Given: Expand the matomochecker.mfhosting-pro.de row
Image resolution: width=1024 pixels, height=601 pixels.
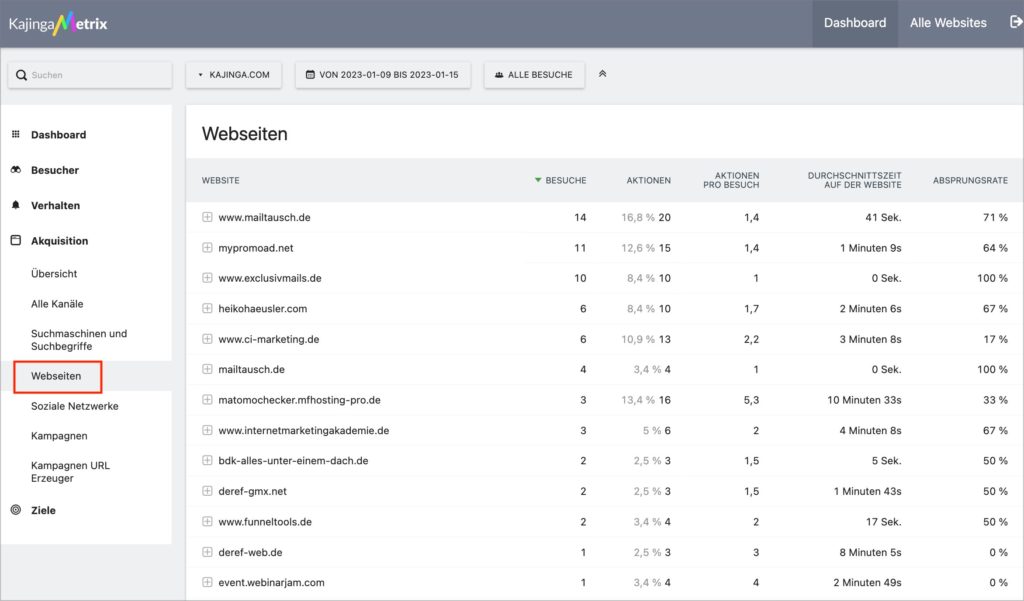Looking at the screenshot, I should pyautogui.click(x=207, y=400).
